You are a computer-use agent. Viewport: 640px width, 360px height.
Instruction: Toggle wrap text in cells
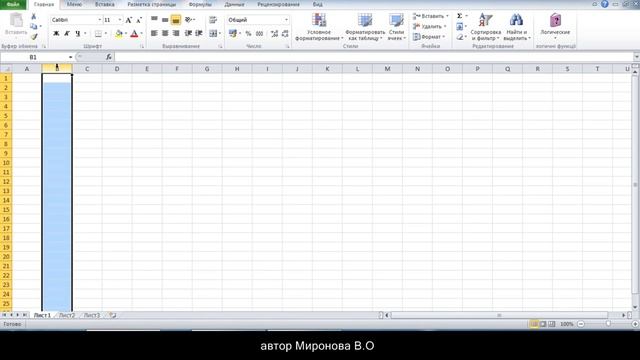tap(213, 20)
